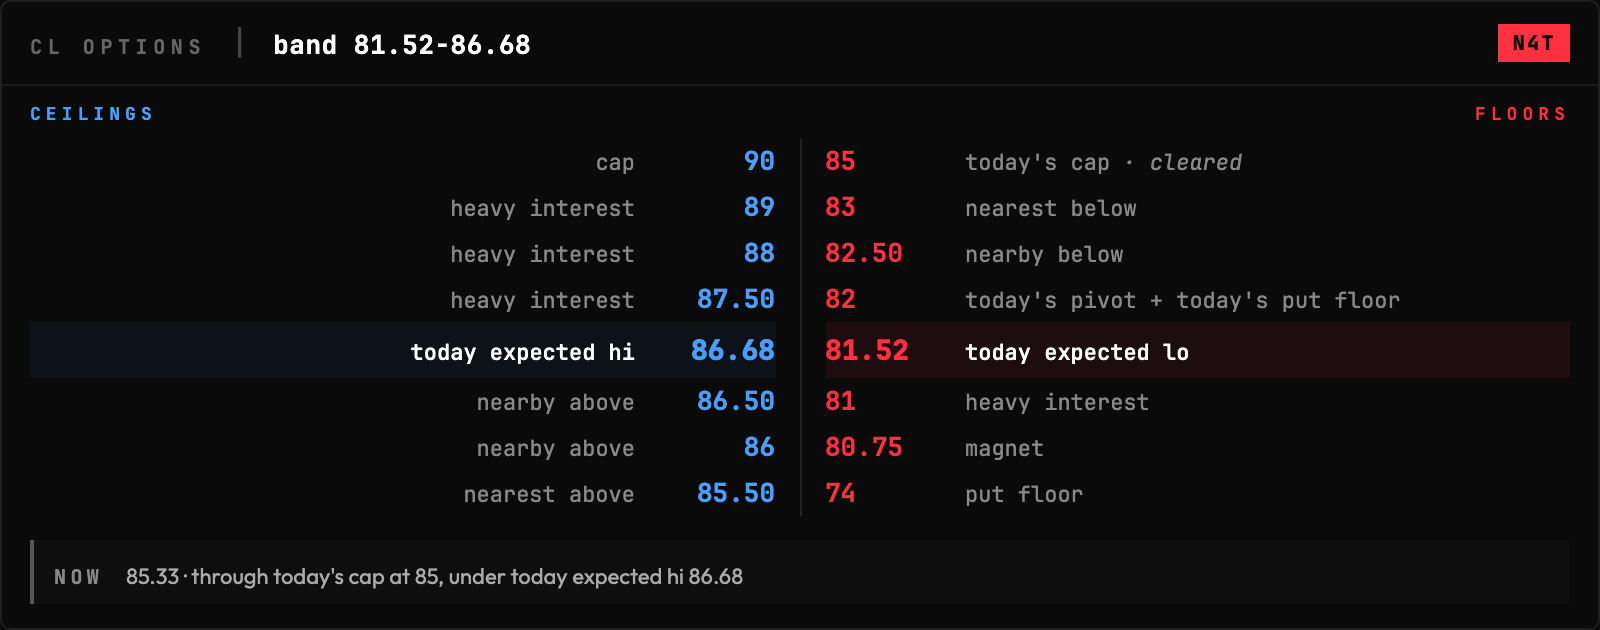The width and height of the screenshot is (1600, 630).
Task: Click the NOW 85.33 status bar
Action: (x=800, y=572)
